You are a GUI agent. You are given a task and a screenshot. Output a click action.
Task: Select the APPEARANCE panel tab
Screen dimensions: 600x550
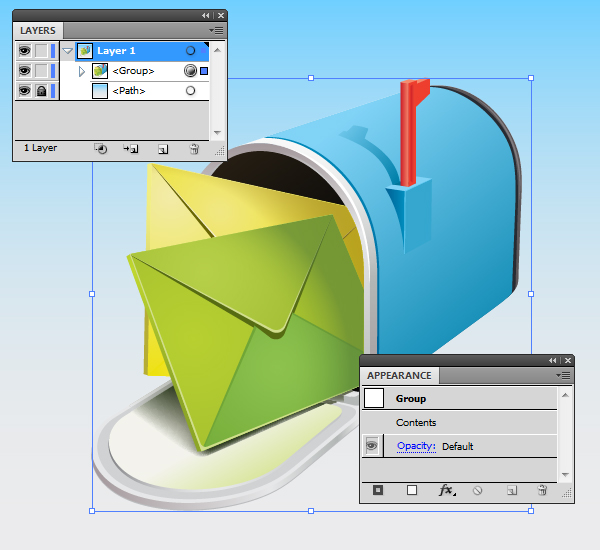399,375
